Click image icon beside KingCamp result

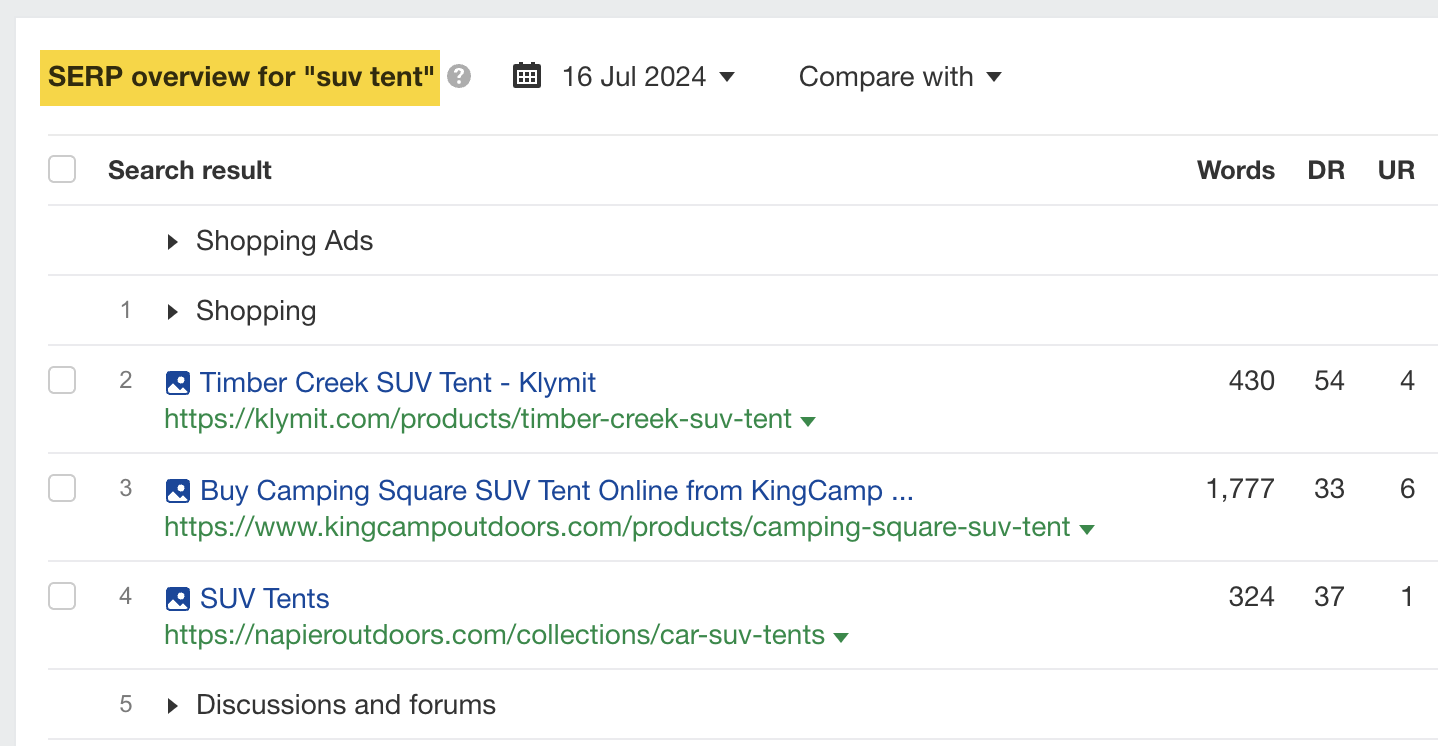177,490
